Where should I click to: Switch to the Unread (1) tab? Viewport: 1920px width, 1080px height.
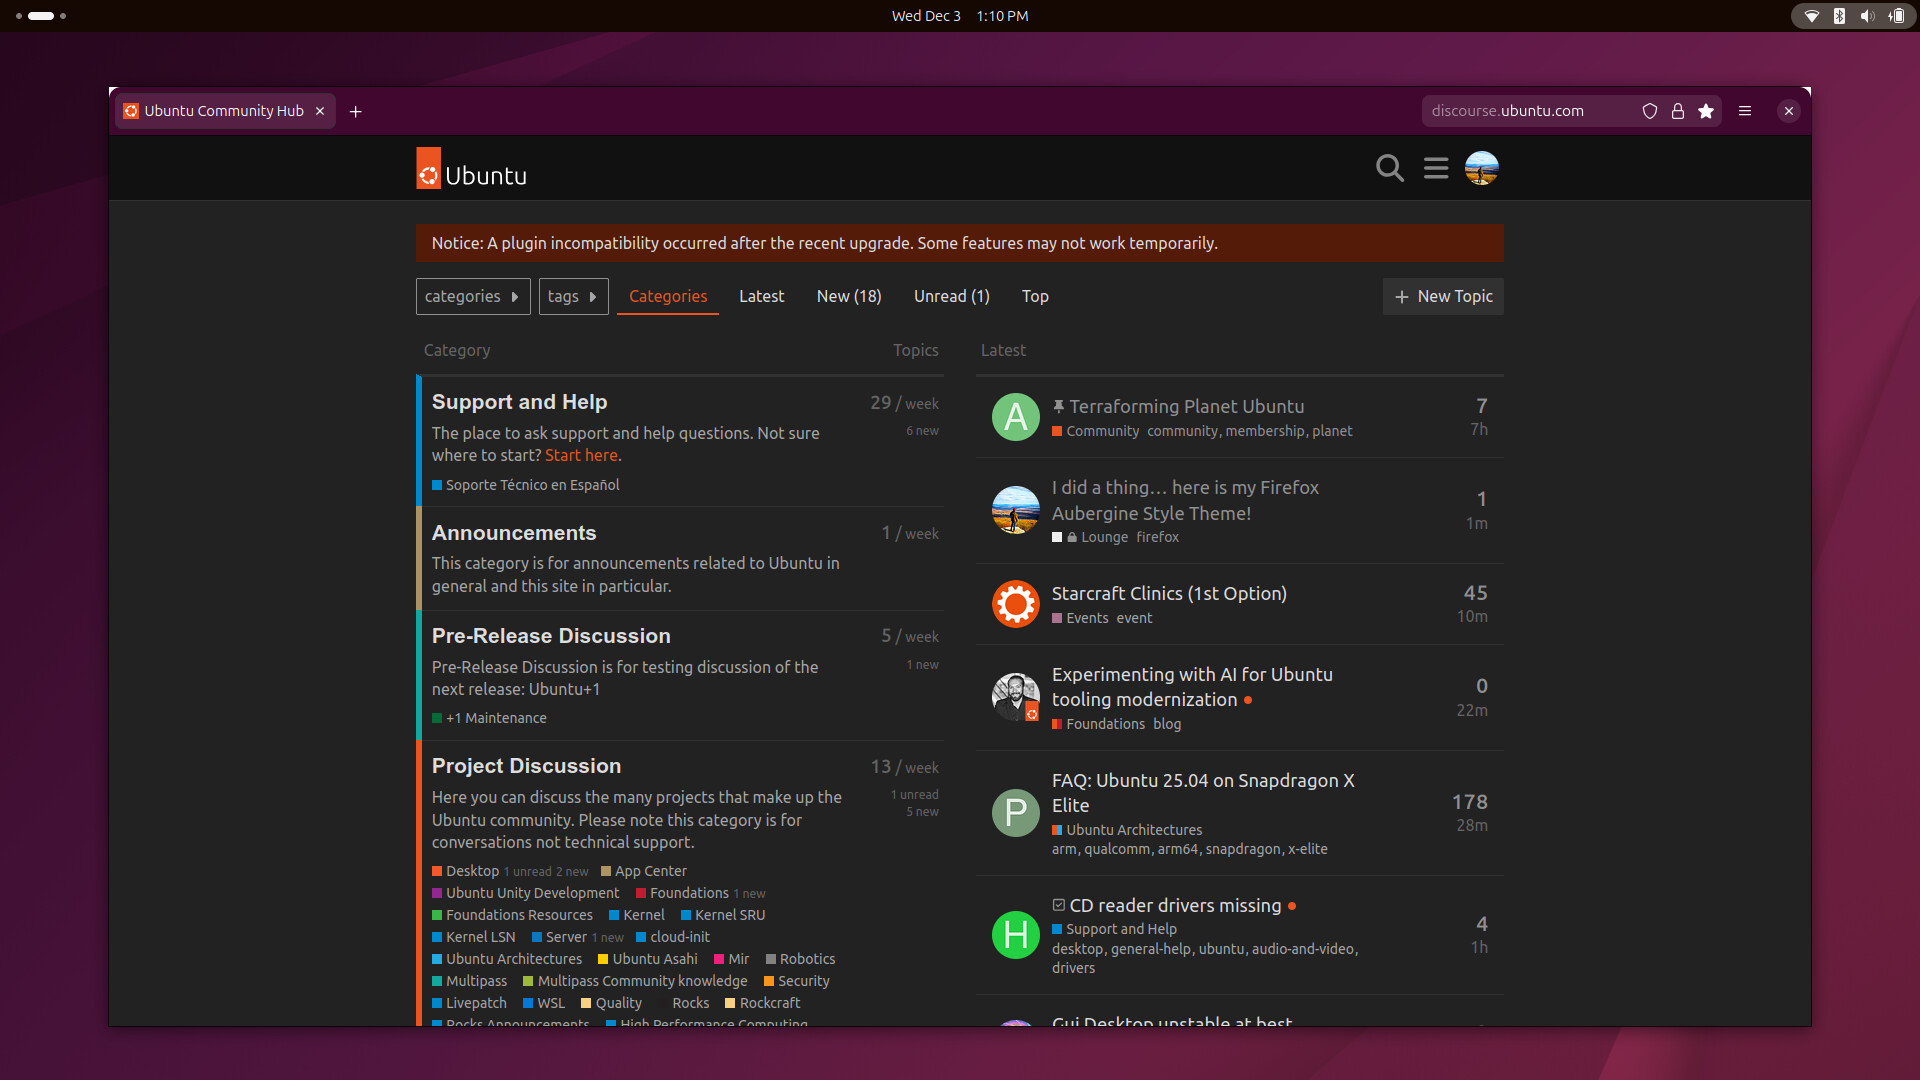point(951,296)
